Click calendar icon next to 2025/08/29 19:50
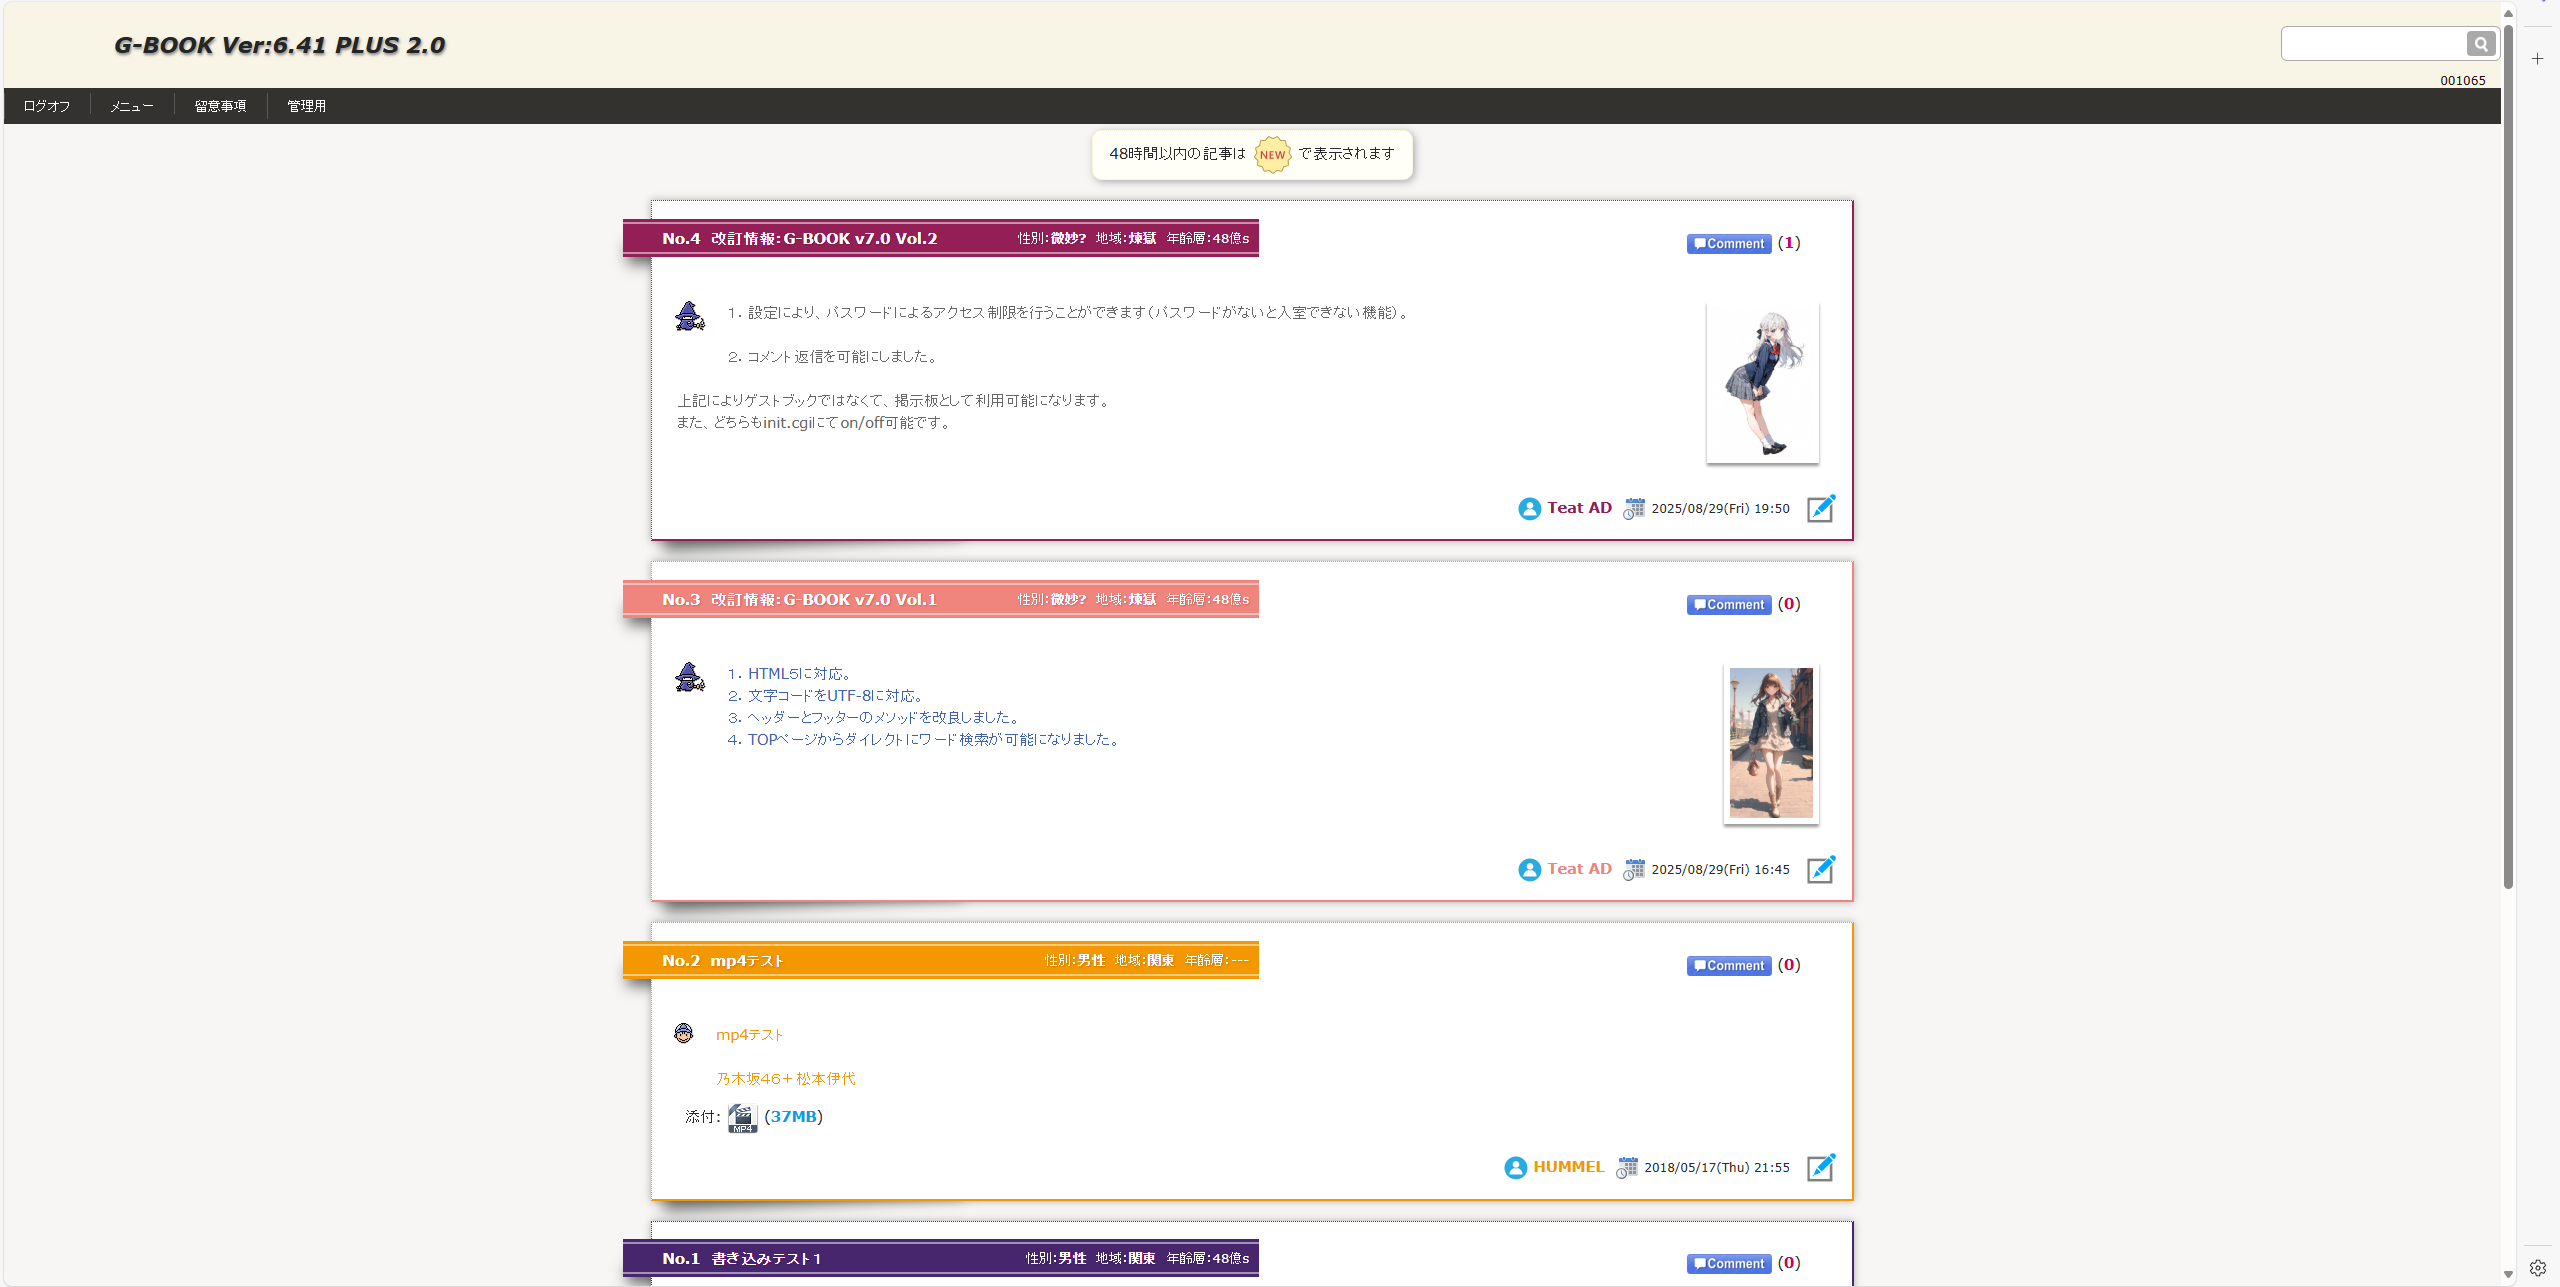 [x=1634, y=508]
